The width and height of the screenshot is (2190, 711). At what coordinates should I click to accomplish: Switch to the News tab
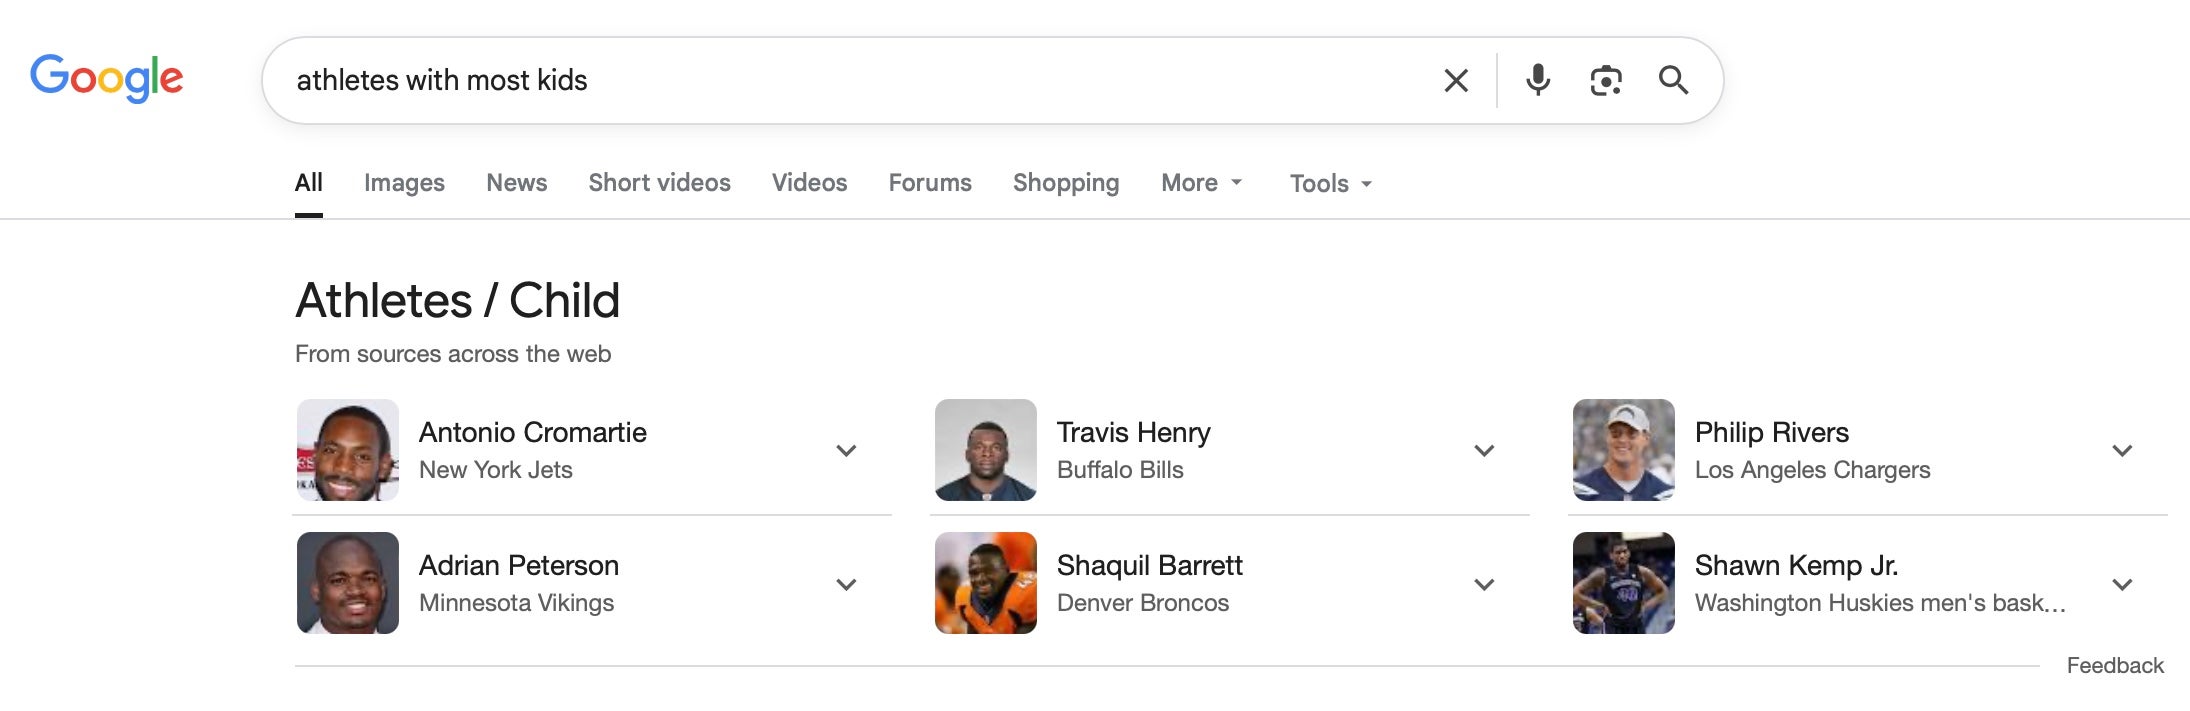tap(516, 183)
